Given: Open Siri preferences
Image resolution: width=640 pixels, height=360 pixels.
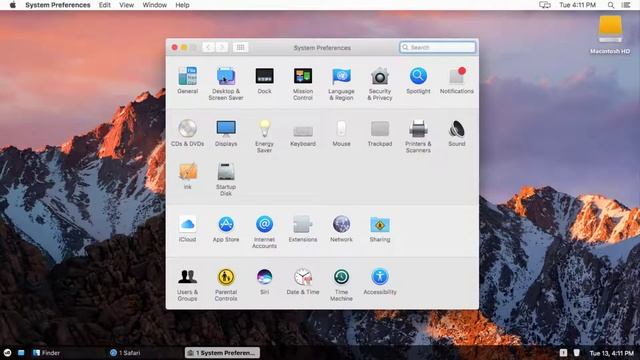Looking at the screenshot, I should click(x=264, y=281).
